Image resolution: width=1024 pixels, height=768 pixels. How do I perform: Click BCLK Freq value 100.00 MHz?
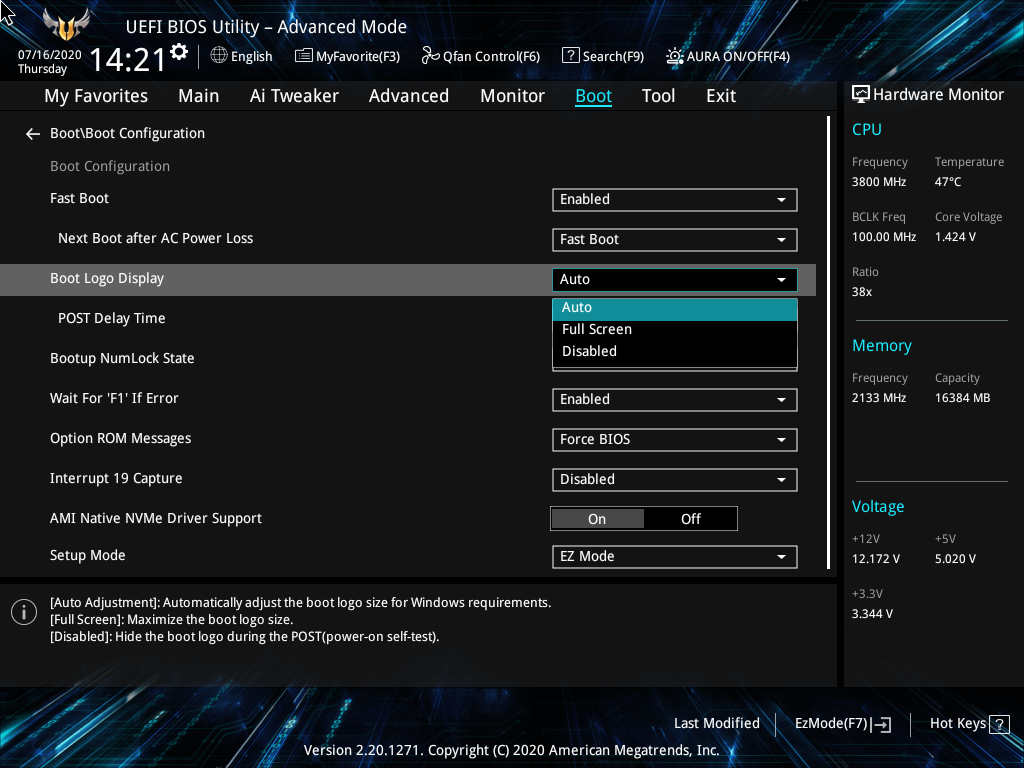tap(884, 237)
